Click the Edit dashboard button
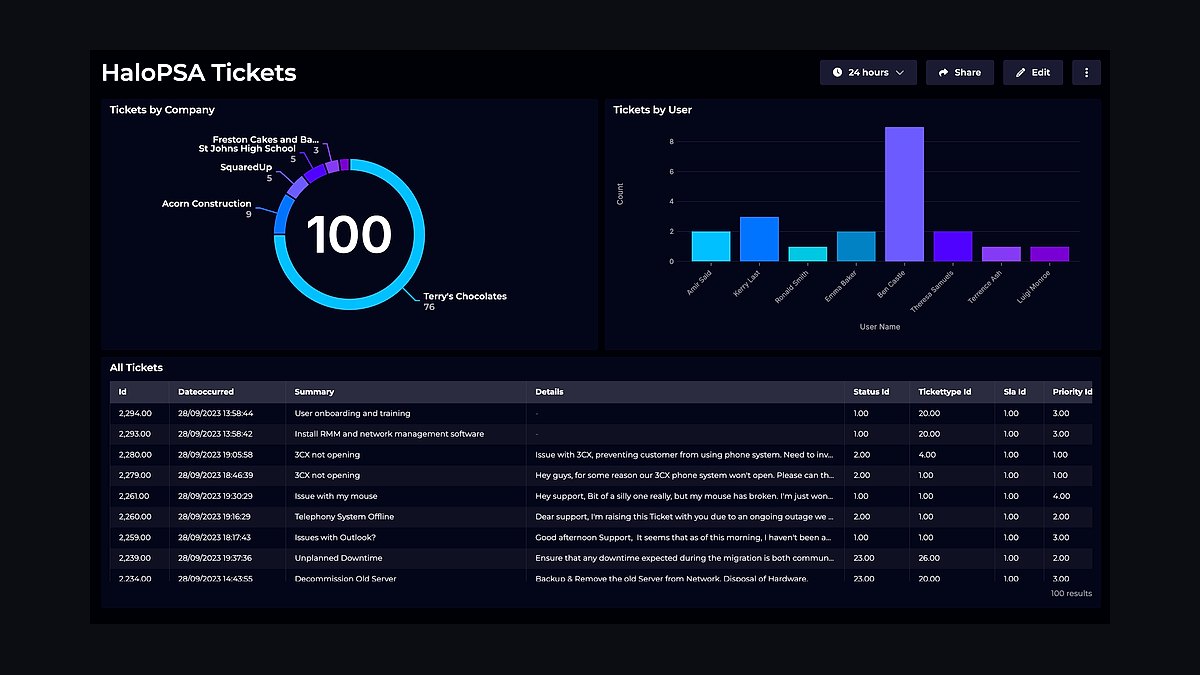The height and width of the screenshot is (675, 1200). pyautogui.click(x=1033, y=72)
